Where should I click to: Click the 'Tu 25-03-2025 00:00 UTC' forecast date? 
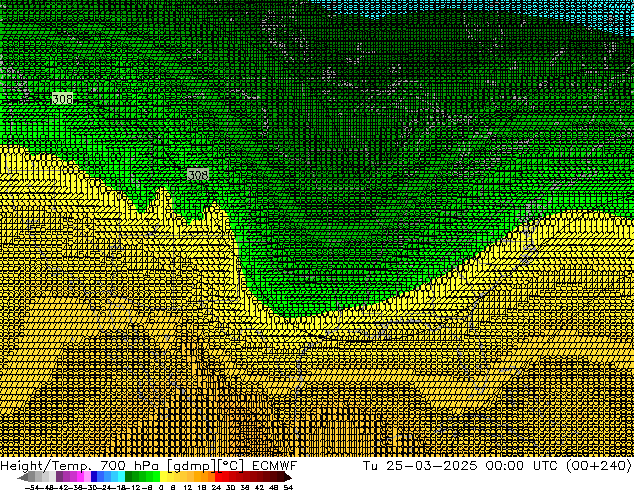(x=460, y=465)
